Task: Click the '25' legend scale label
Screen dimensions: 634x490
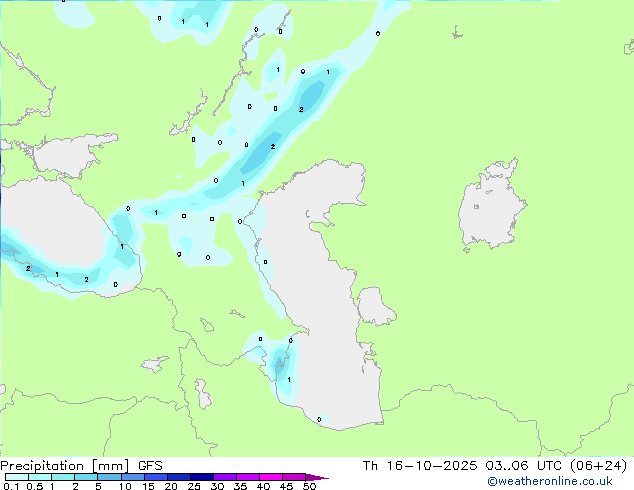Action: 194,486
